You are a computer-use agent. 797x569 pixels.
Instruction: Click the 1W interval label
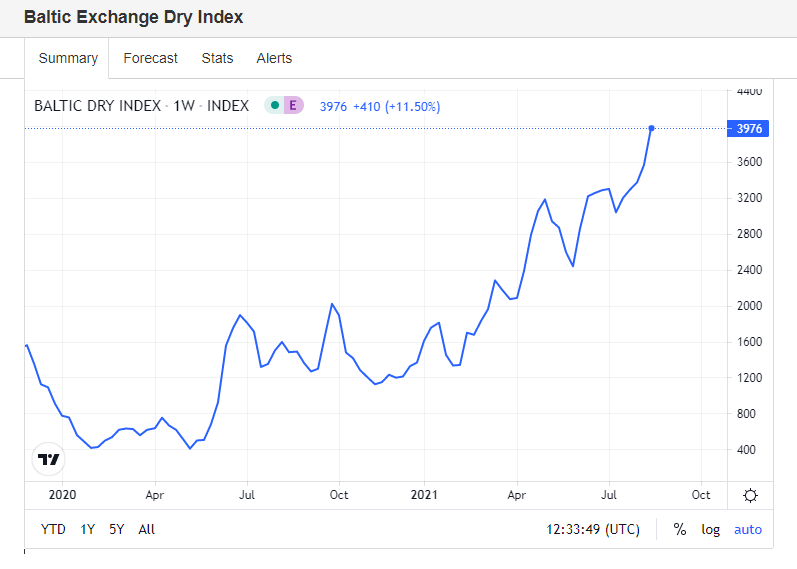coord(184,106)
